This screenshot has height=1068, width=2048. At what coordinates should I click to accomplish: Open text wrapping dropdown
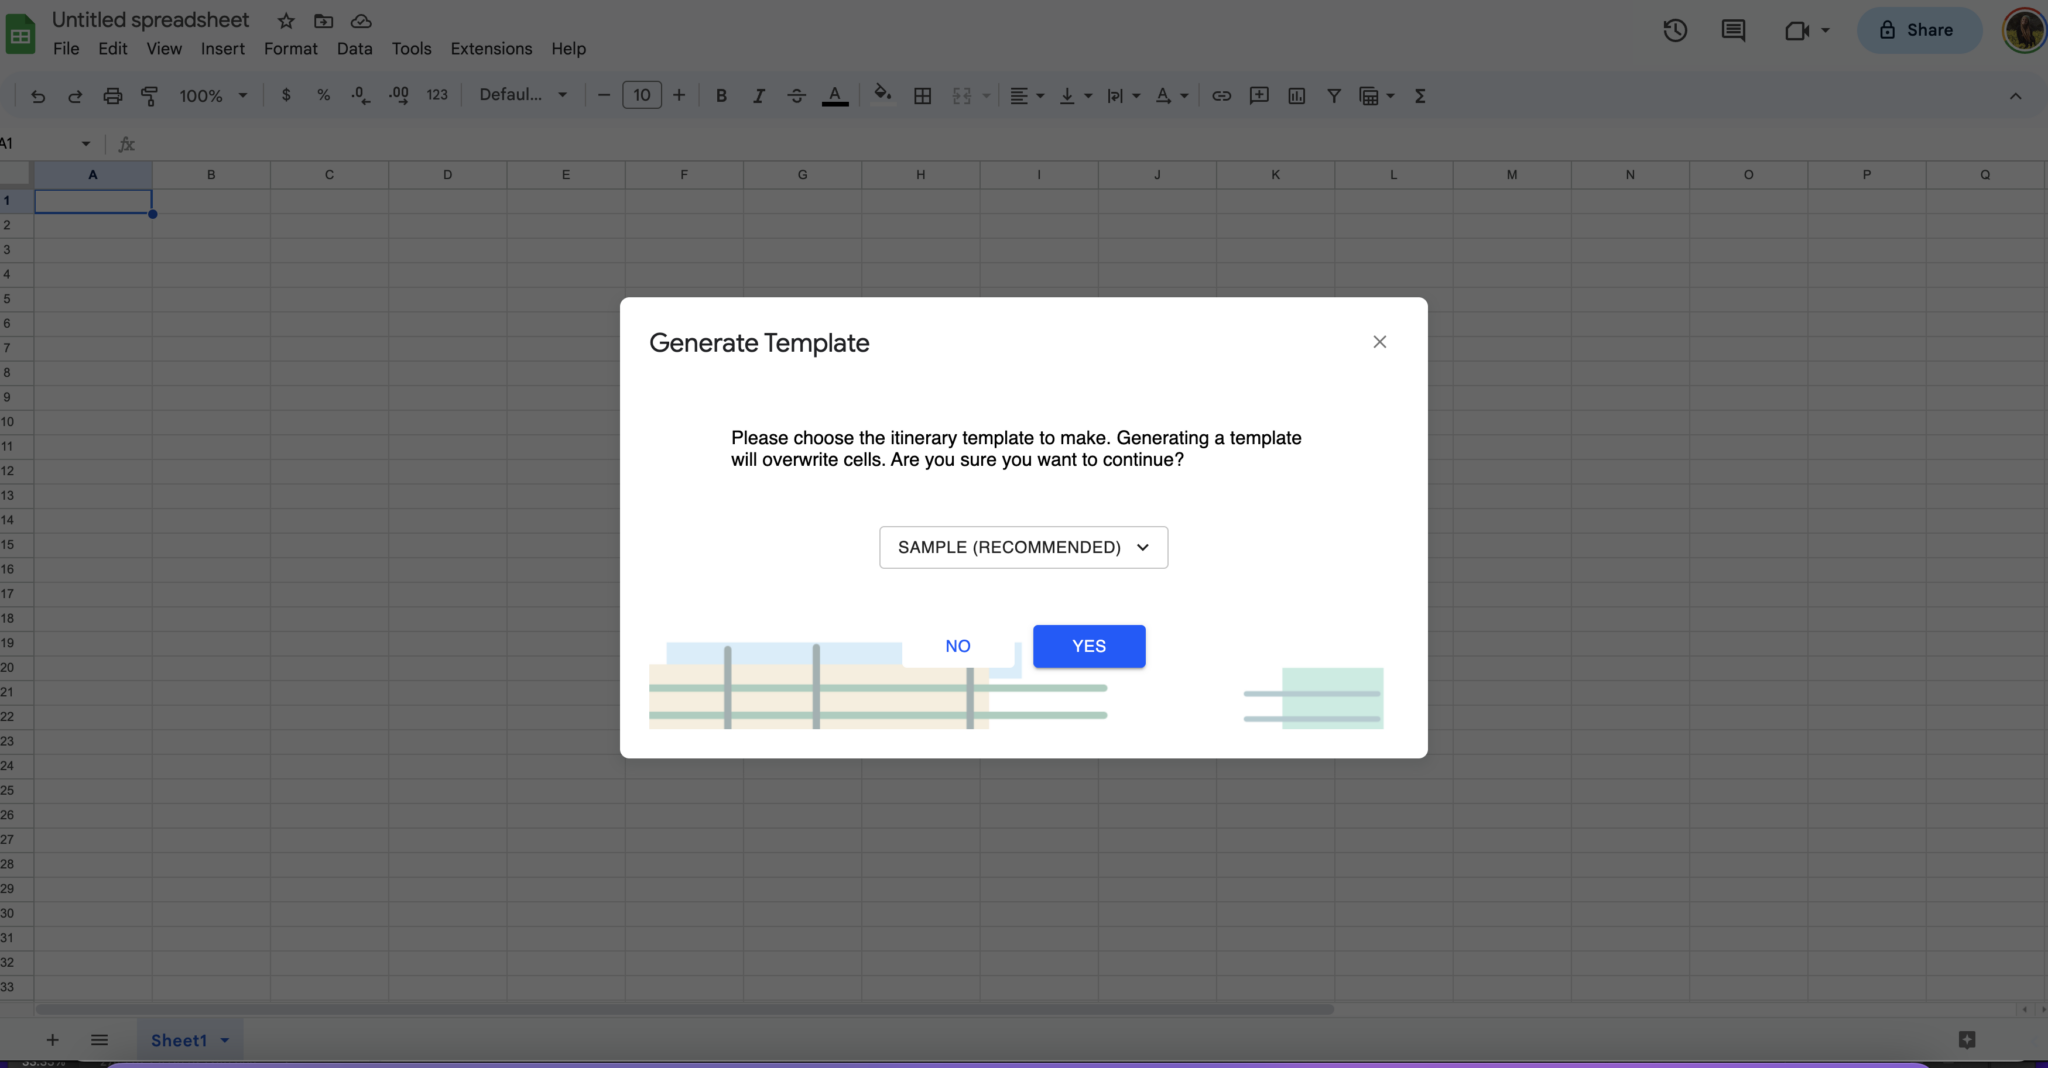[1123, 96]
